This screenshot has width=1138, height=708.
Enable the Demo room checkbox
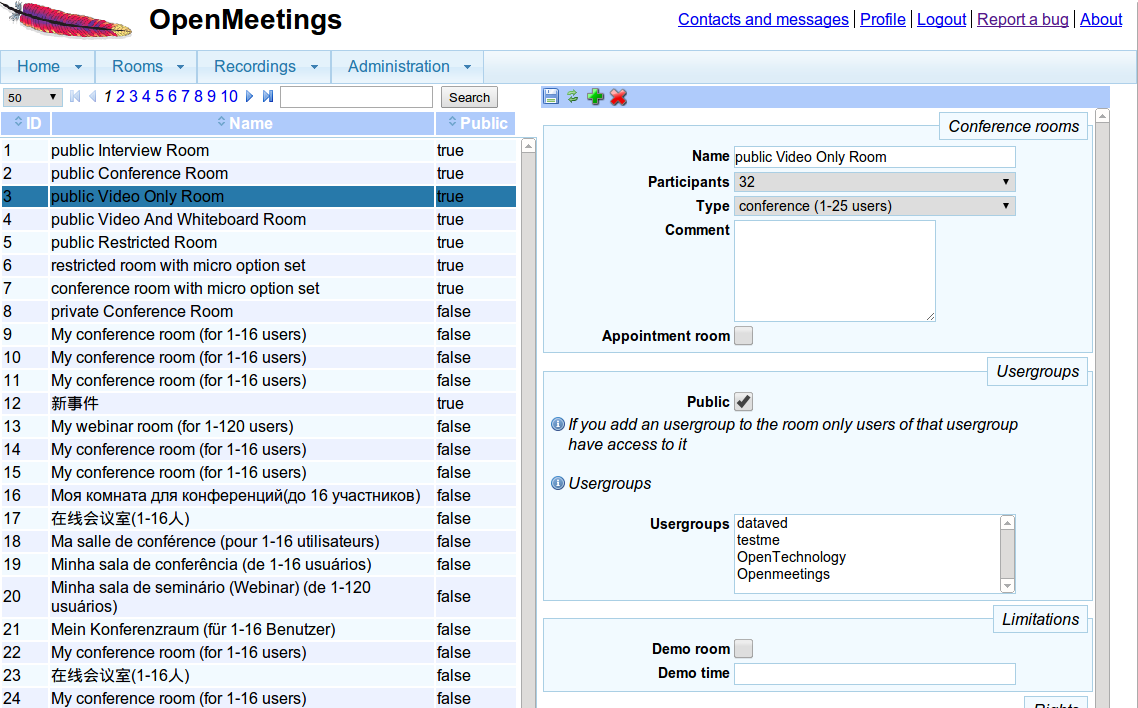(x=743, y=649)
